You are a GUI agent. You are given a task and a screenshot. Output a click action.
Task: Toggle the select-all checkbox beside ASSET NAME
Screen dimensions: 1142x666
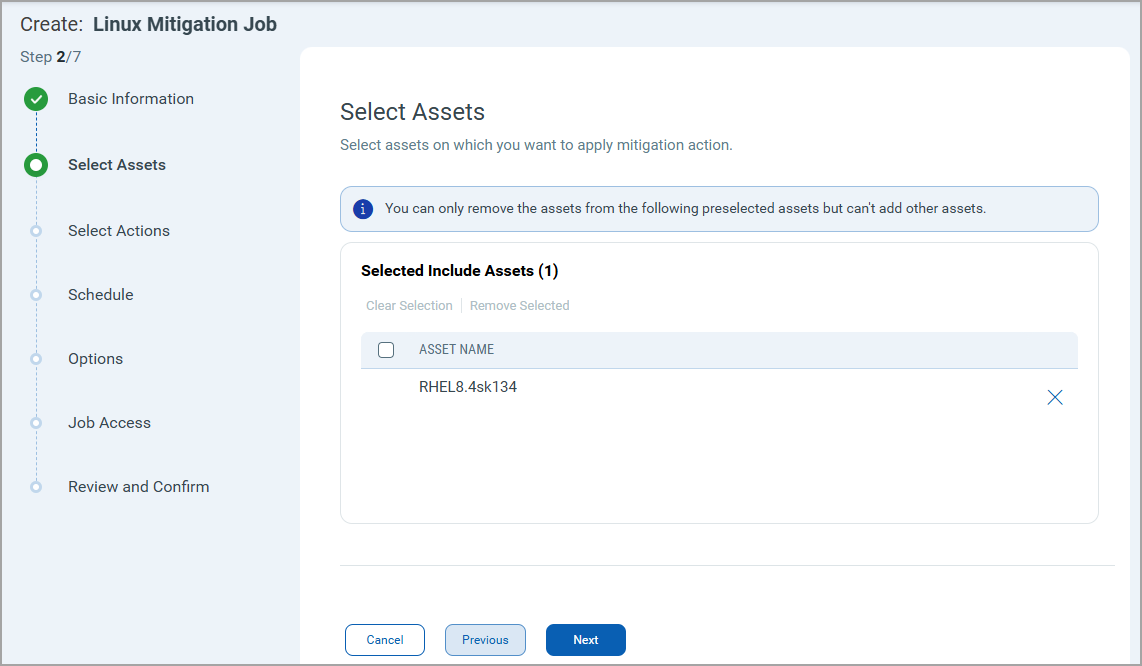coord(386,350)
